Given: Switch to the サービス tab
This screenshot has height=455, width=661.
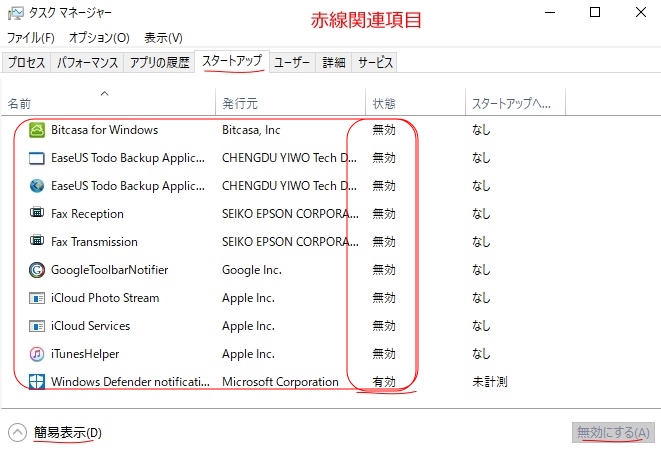Looking at the screenshot, I should (x=375, y=62).
